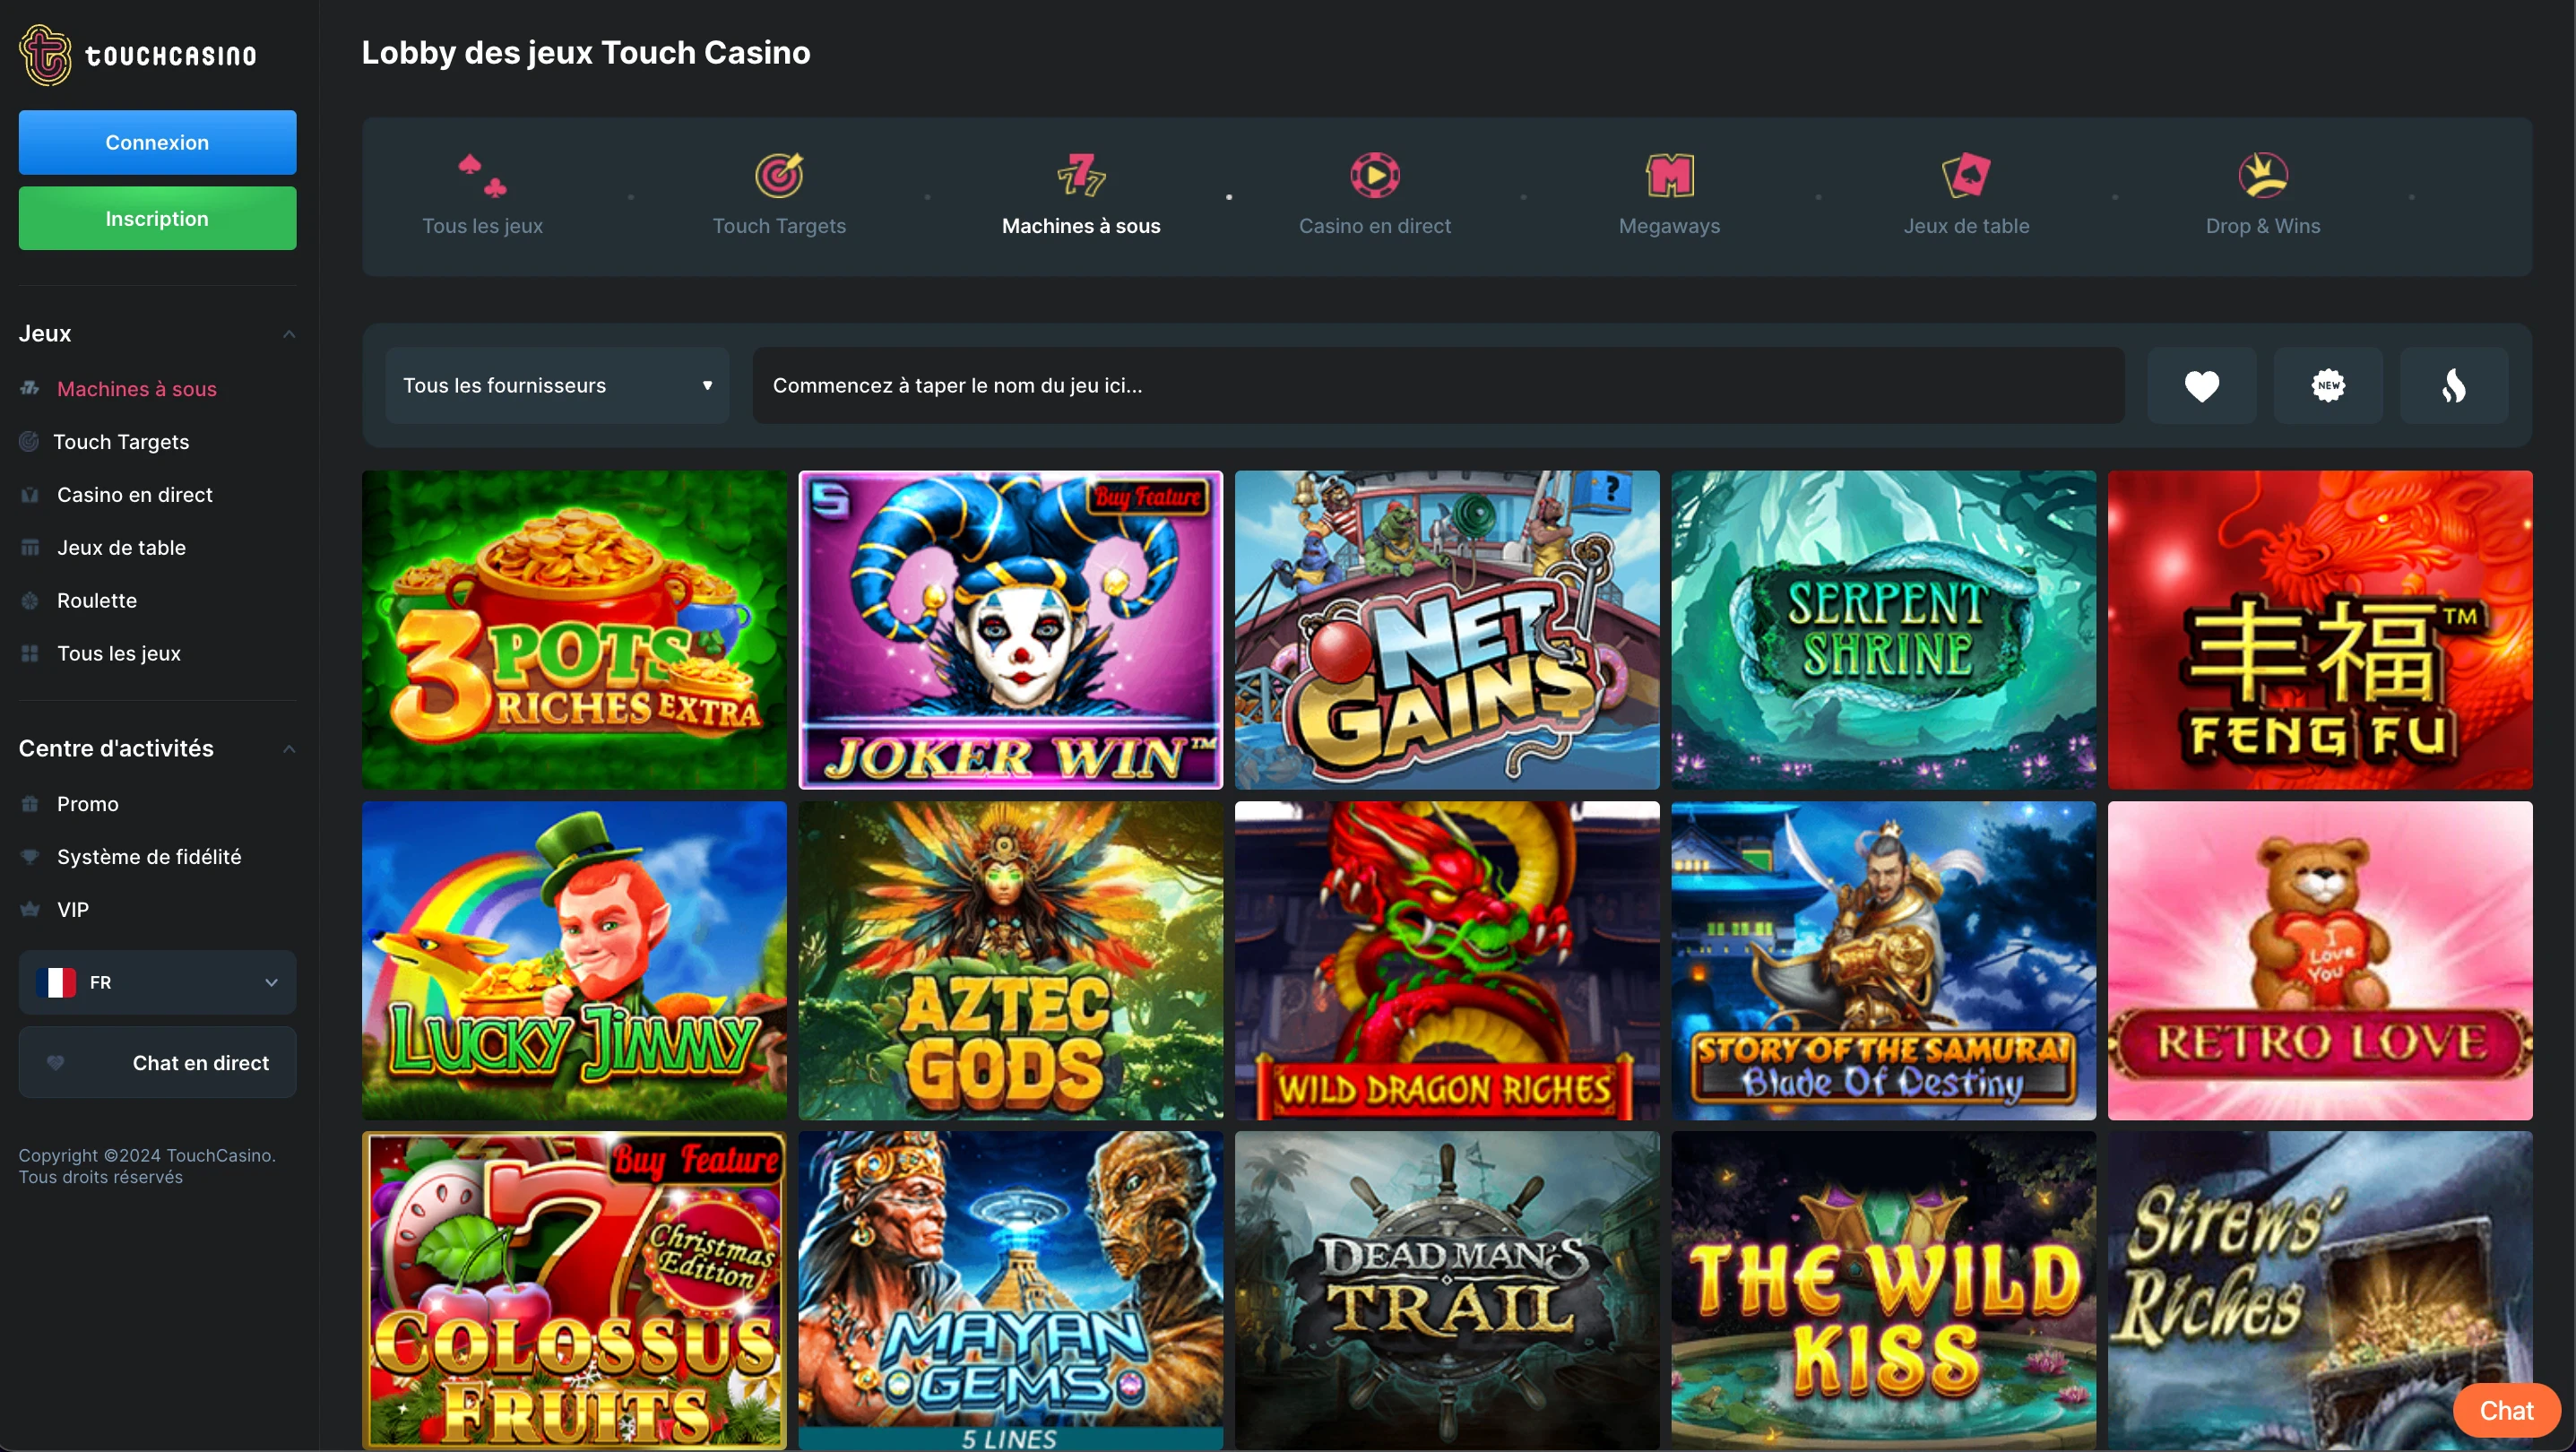Click the sidebar Machines à sous icon
Screen dimensions: 2576x1452
[30, 388]
